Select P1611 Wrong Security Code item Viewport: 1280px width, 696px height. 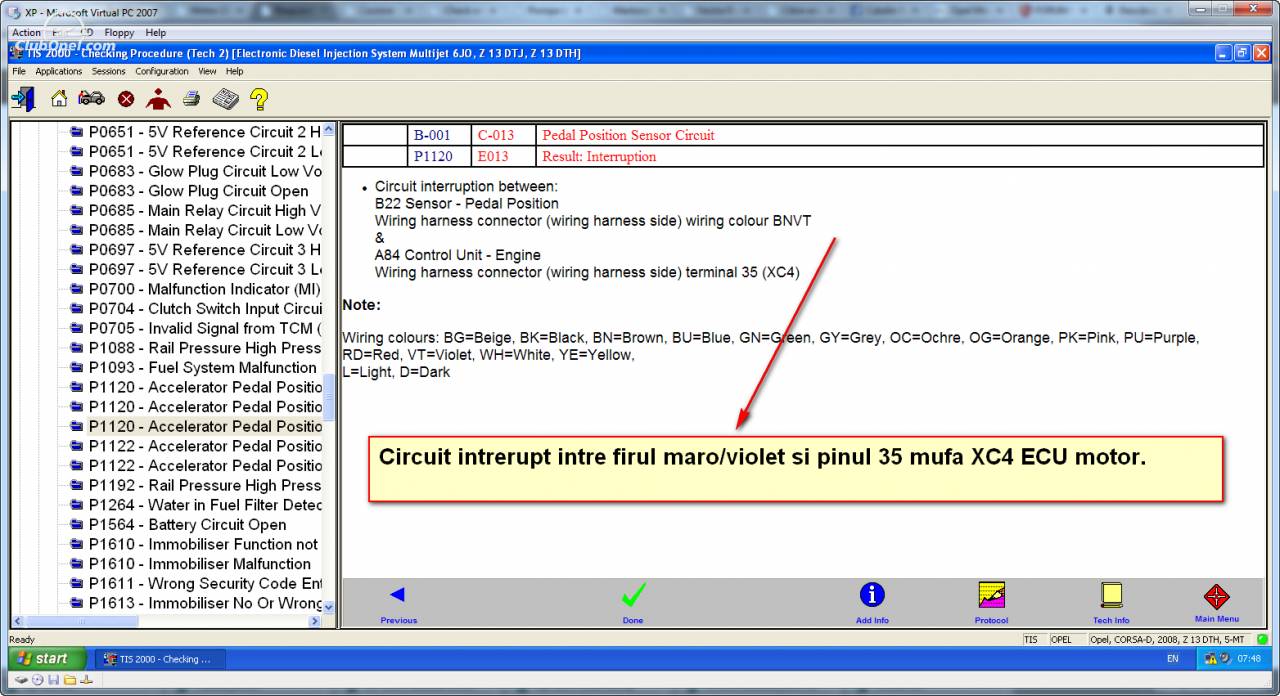197,583
